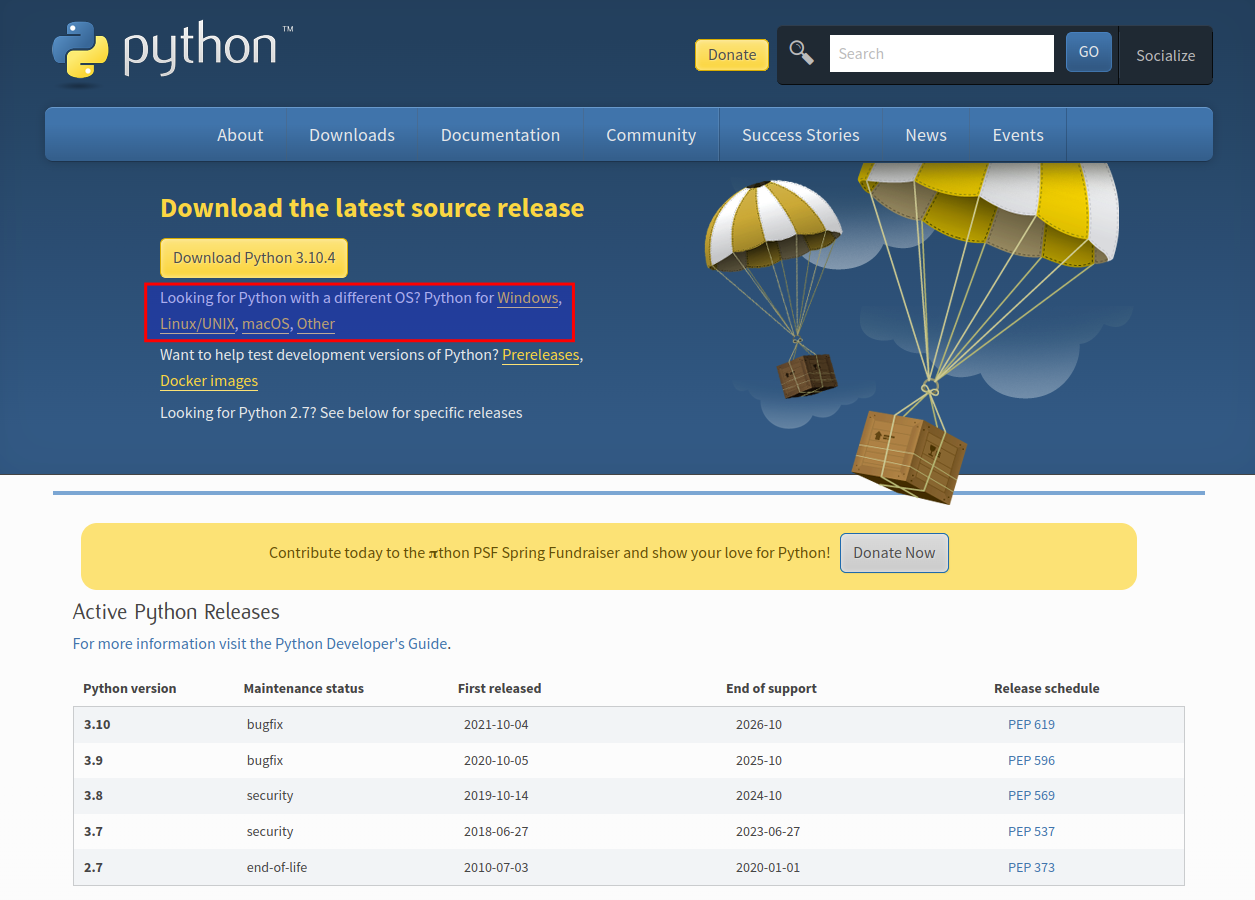Image resolution: width=1255 pixels, height=900 pixels.
Task: Click the 3.9 version cell
Action: tap(94, 761)
